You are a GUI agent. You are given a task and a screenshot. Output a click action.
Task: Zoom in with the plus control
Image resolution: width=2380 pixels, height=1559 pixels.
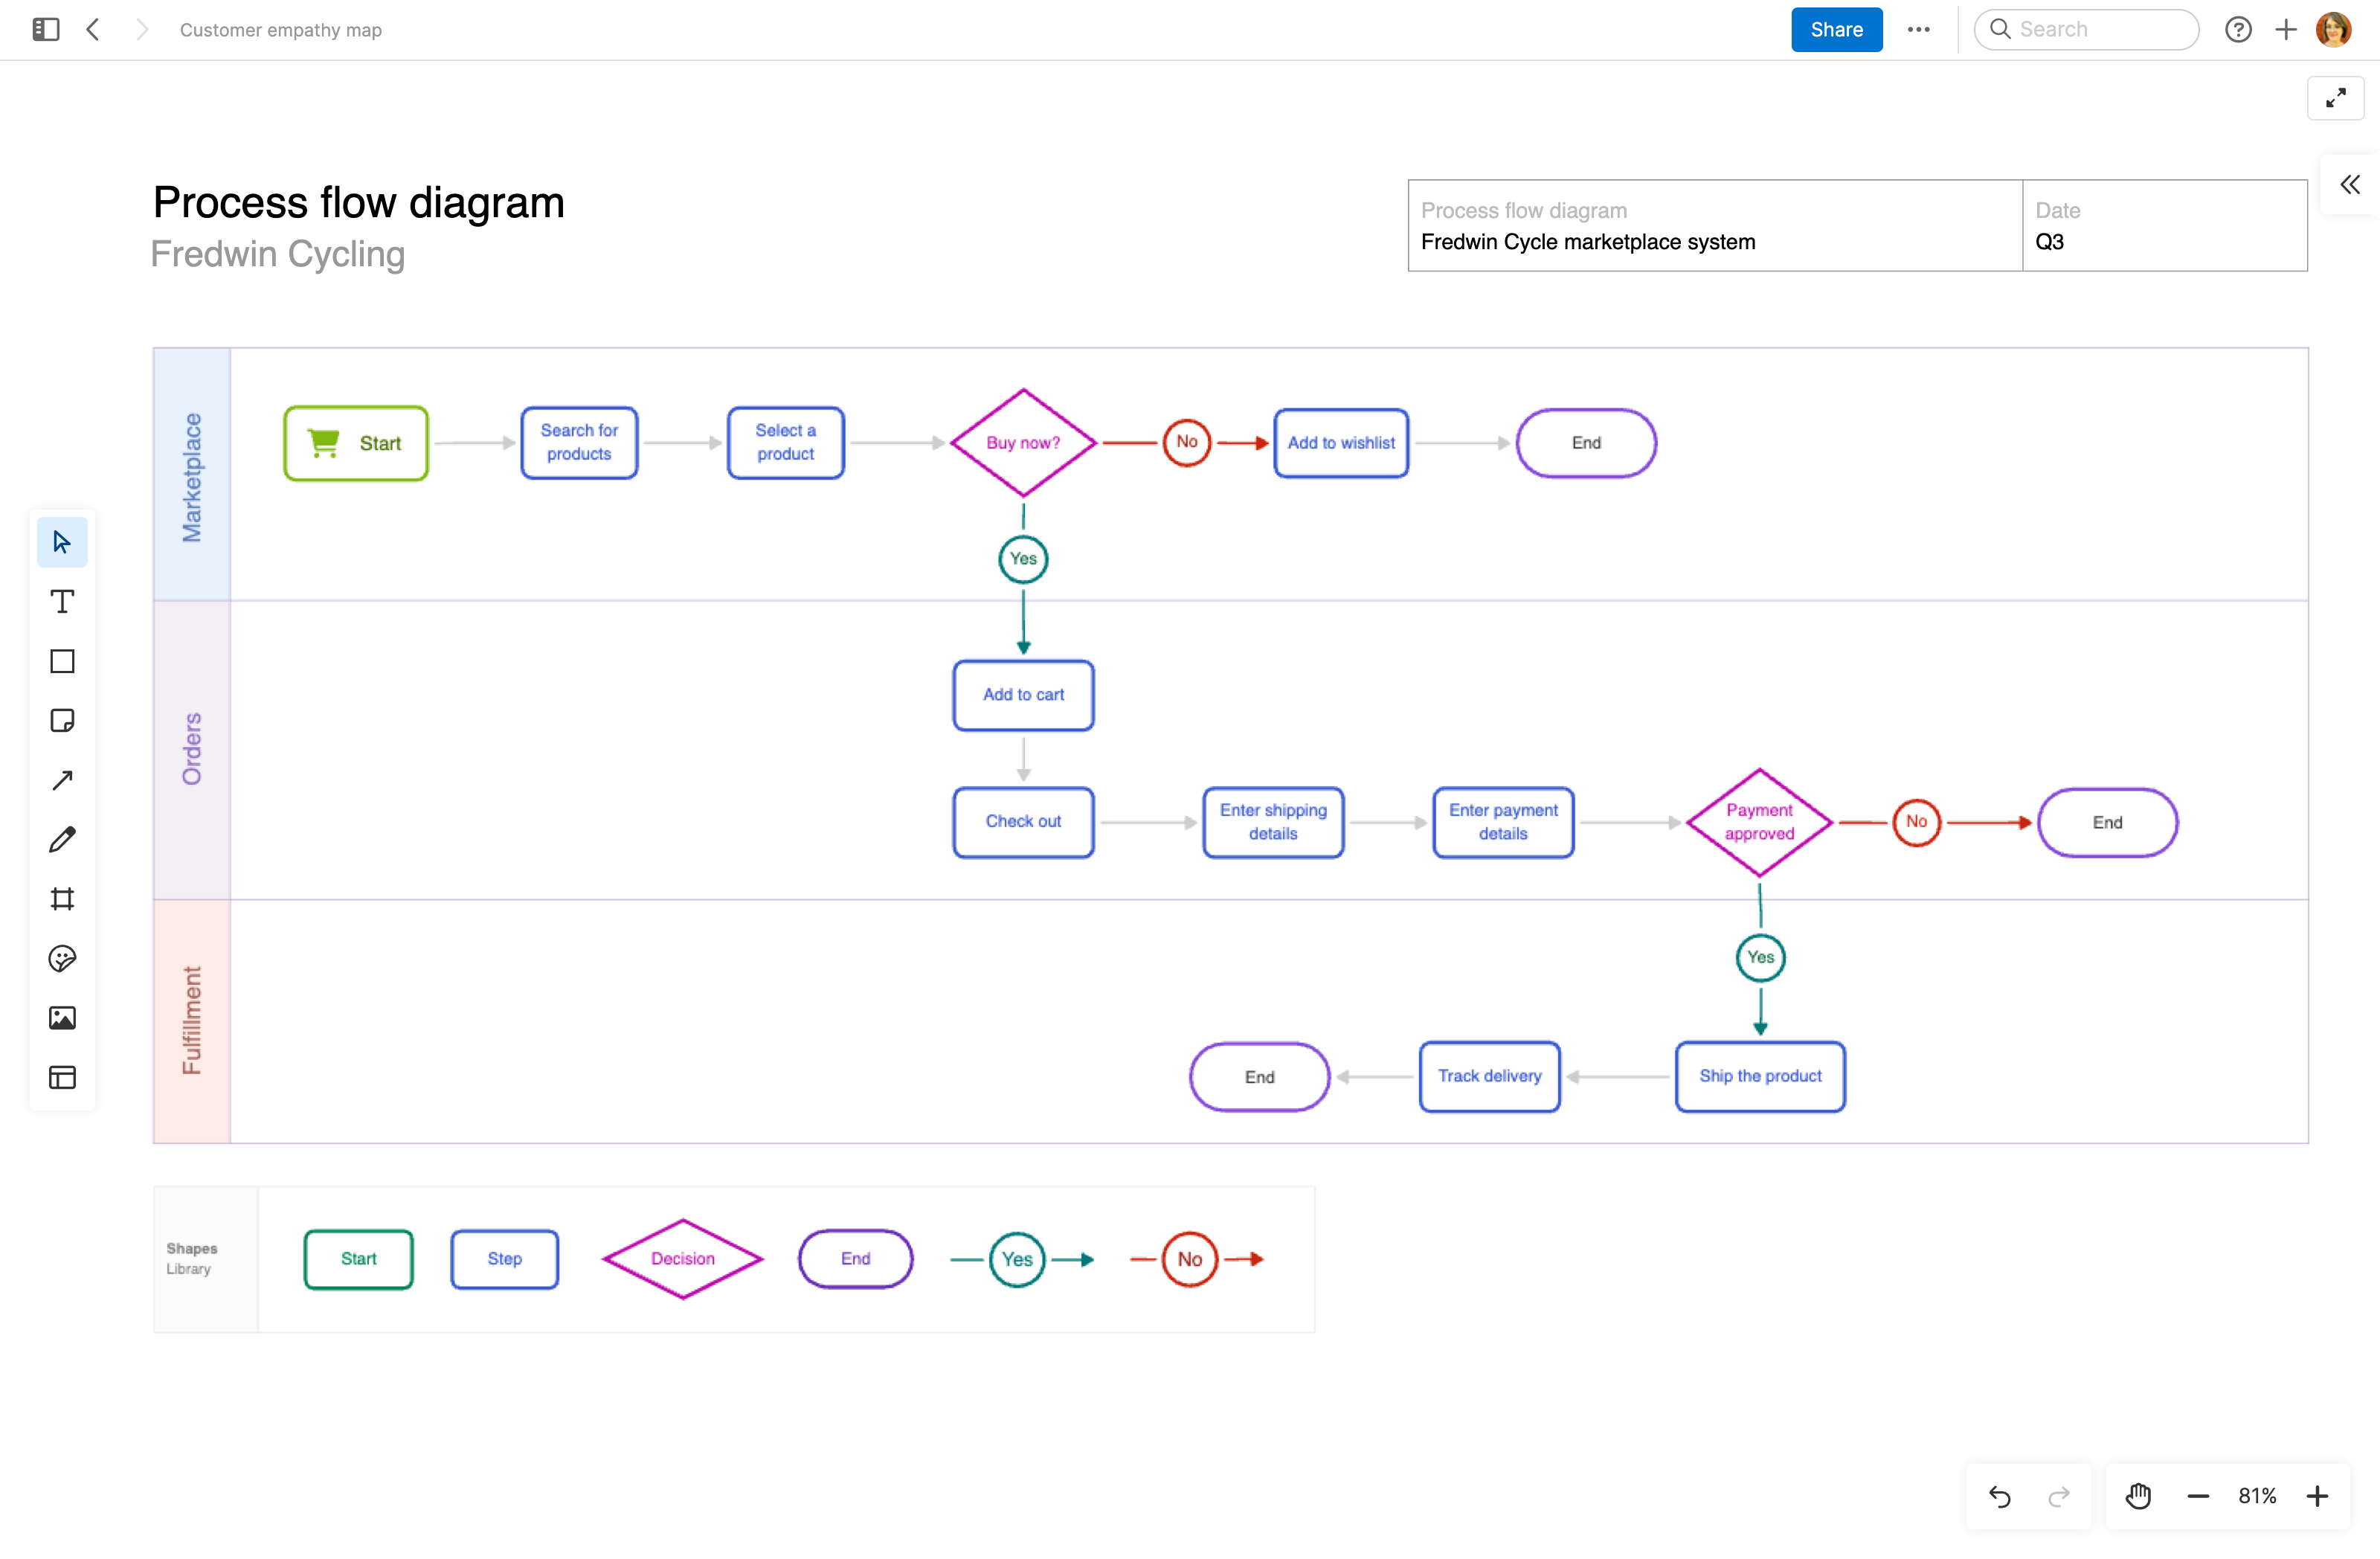click(x=2318, y=1495)
